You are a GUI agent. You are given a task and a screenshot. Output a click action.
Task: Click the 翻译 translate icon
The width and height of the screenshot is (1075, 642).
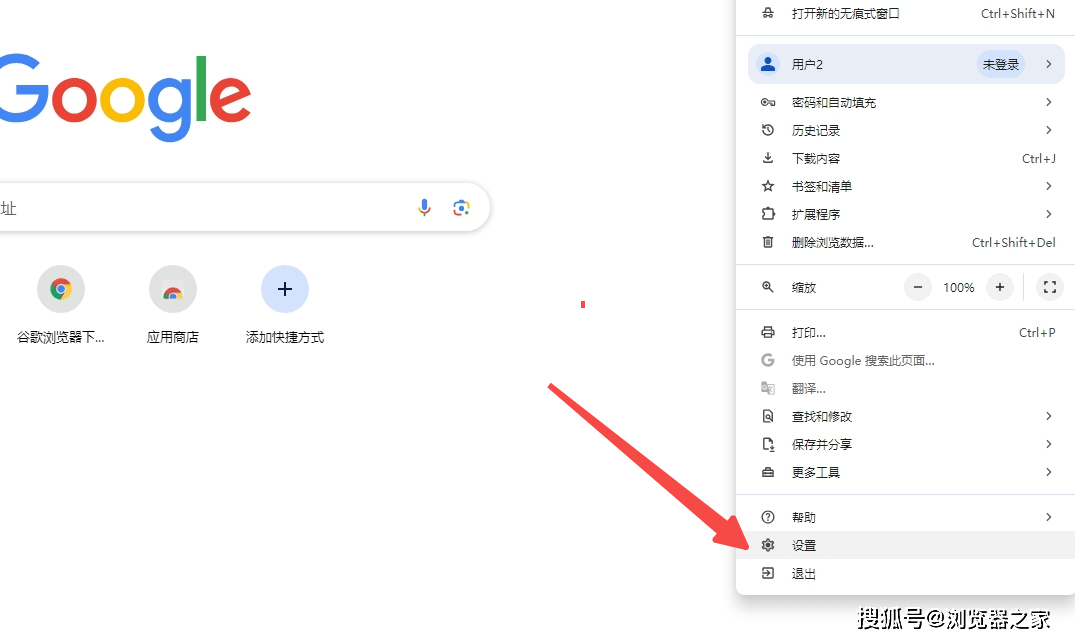click(768, 388)
